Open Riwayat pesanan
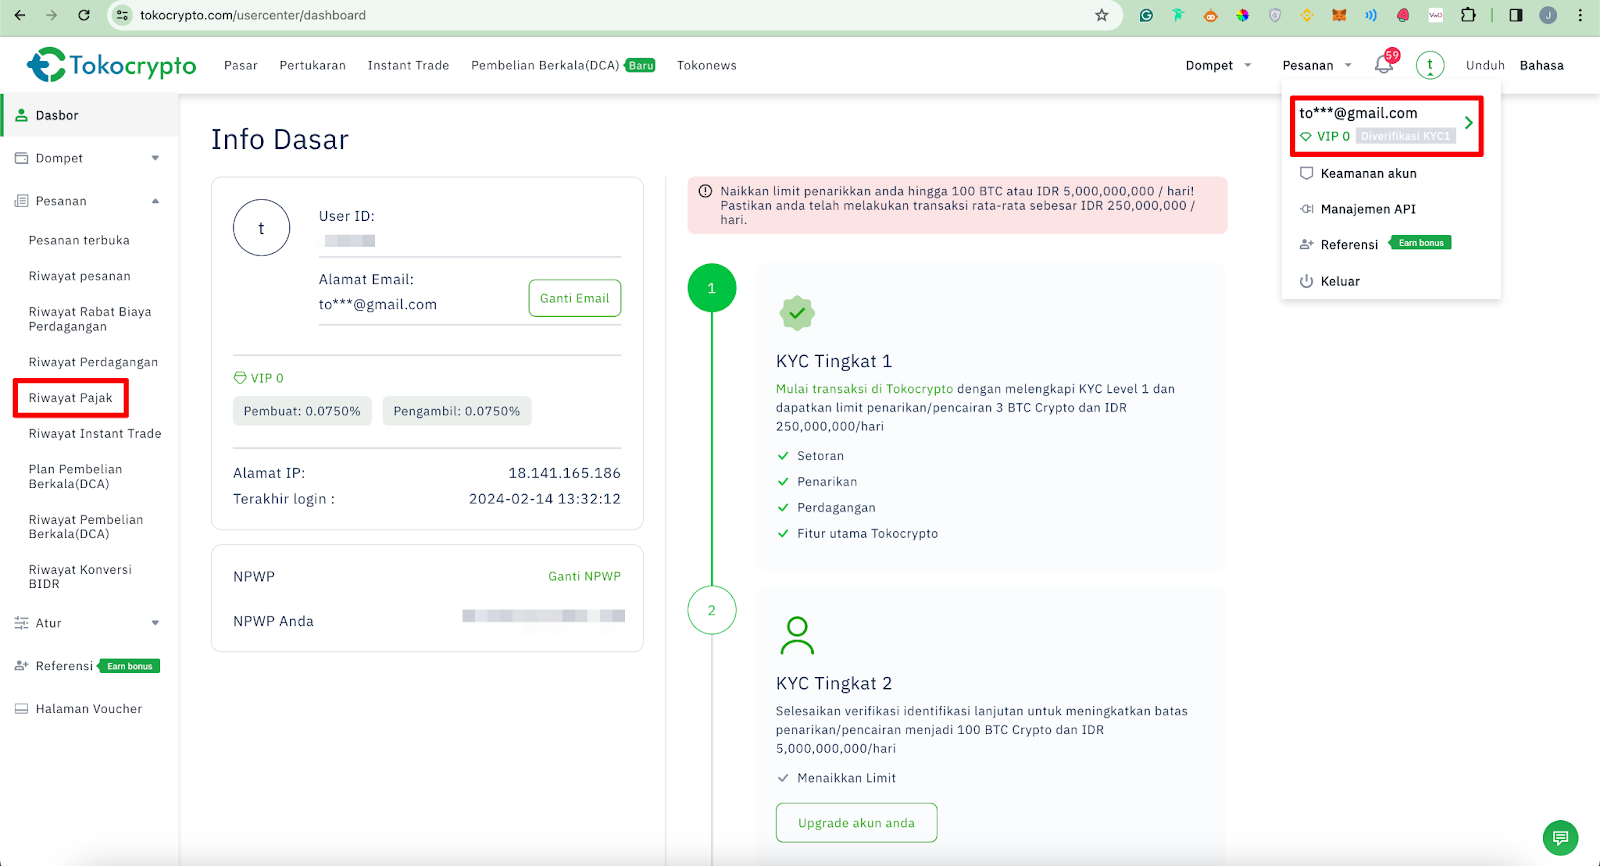The height and width of the screenshot is (866, 1600). (80, 276)
